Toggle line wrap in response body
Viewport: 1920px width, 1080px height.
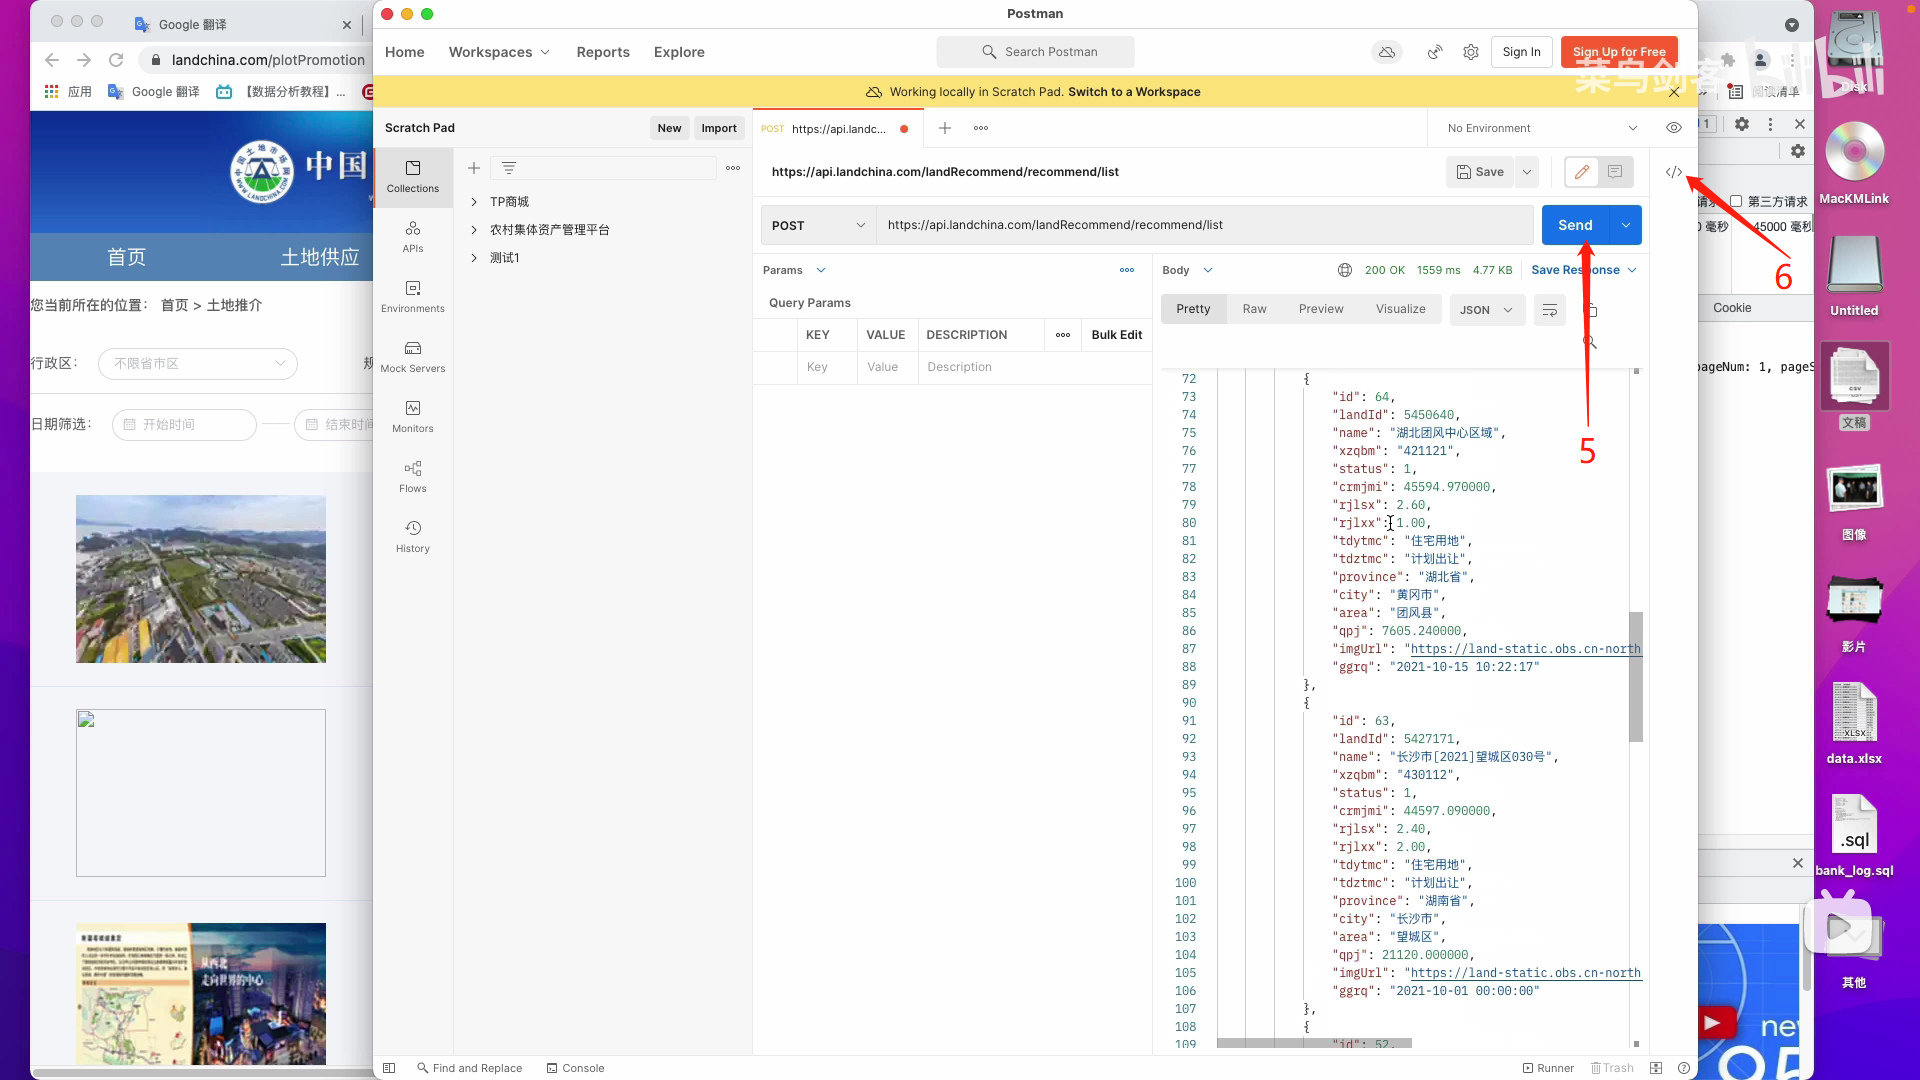click(1549, 310)
